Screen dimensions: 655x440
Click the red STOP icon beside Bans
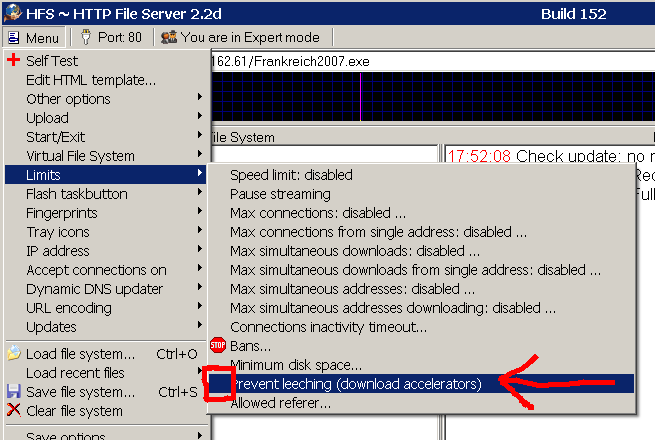pyautogui.click(x=218, y=345)
